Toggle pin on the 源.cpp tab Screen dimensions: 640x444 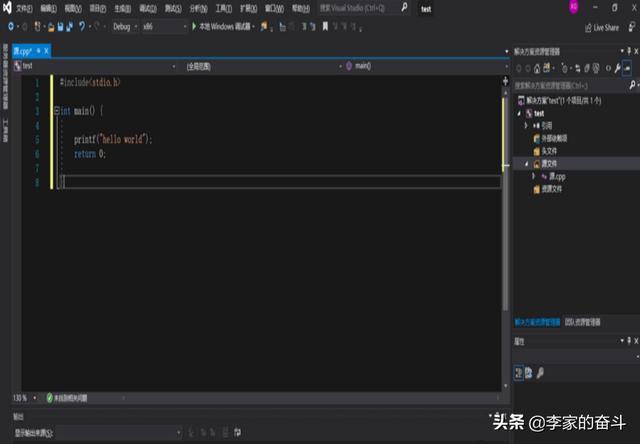37,50
